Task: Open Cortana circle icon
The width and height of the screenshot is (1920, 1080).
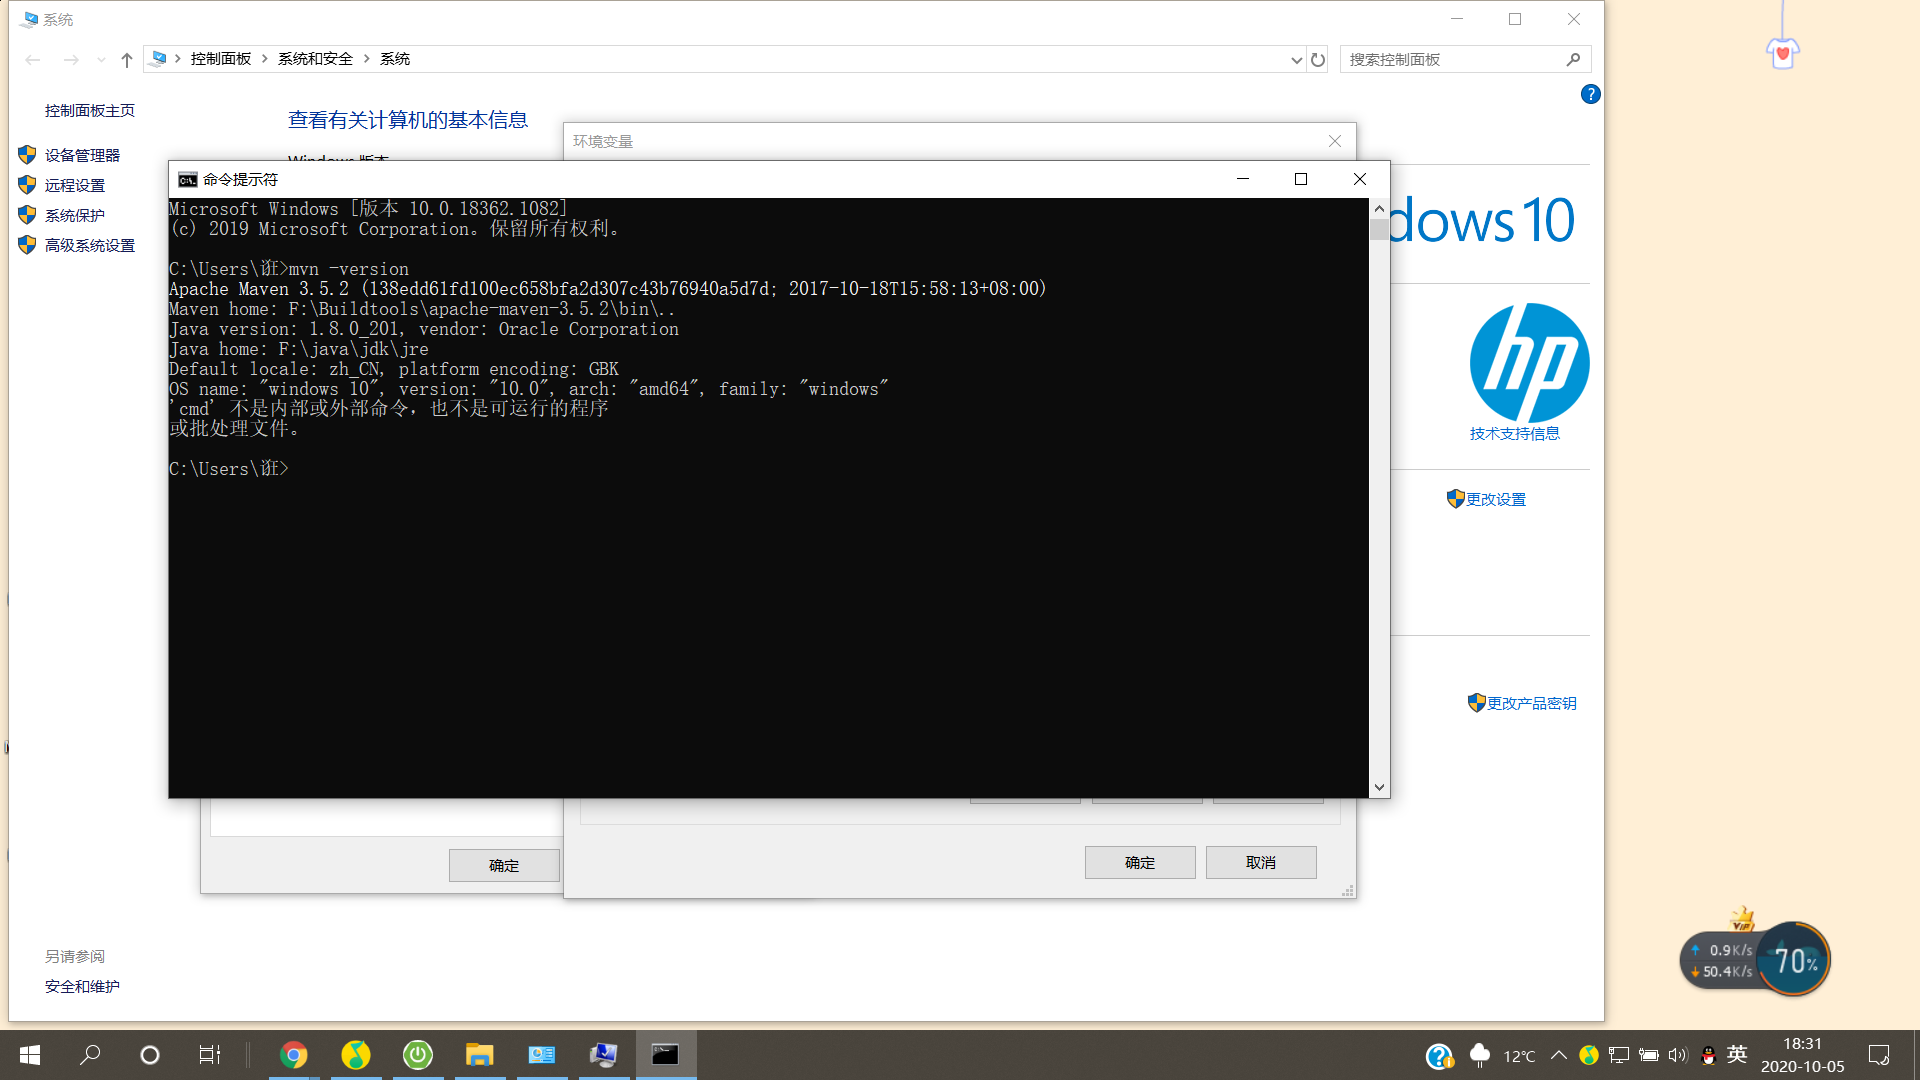Action: [x=150, y=1055]
